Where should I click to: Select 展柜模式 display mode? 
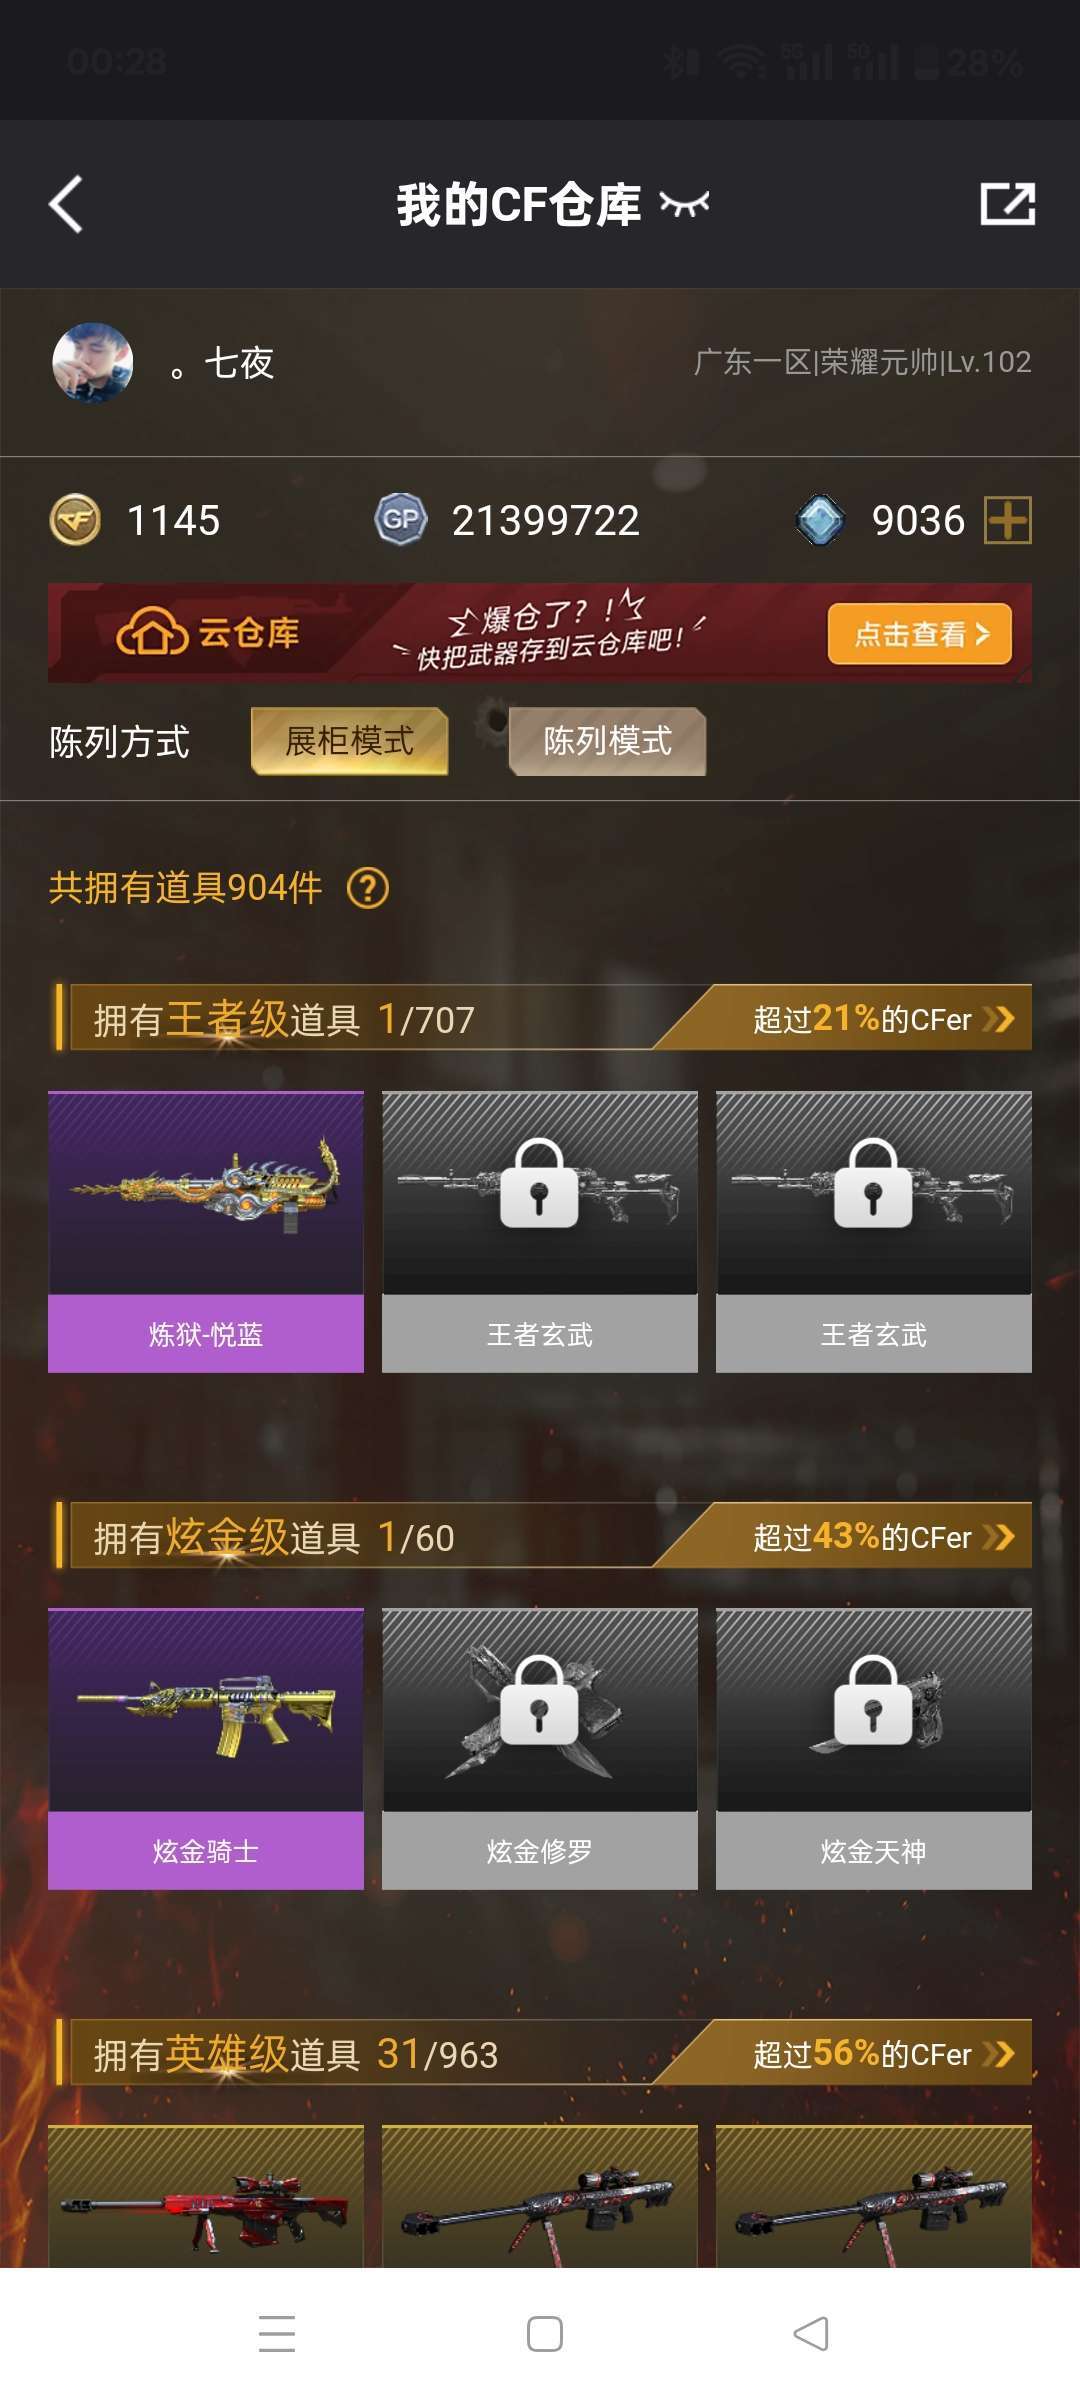tap(349, 741)
